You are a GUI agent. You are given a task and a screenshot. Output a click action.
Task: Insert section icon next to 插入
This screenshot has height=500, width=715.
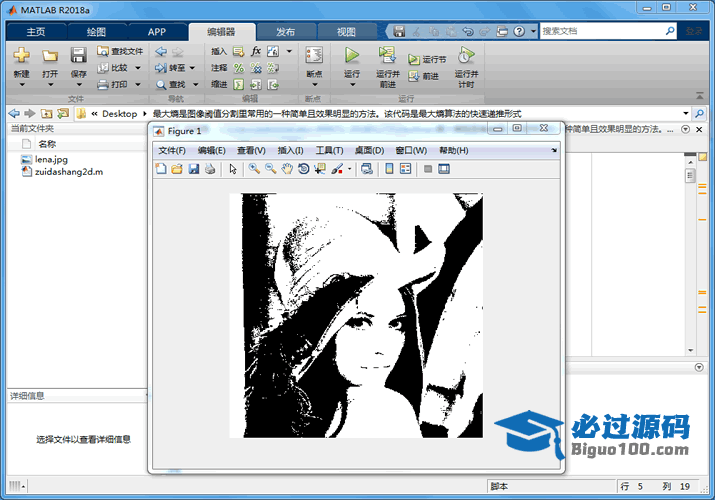pos(238,52)
